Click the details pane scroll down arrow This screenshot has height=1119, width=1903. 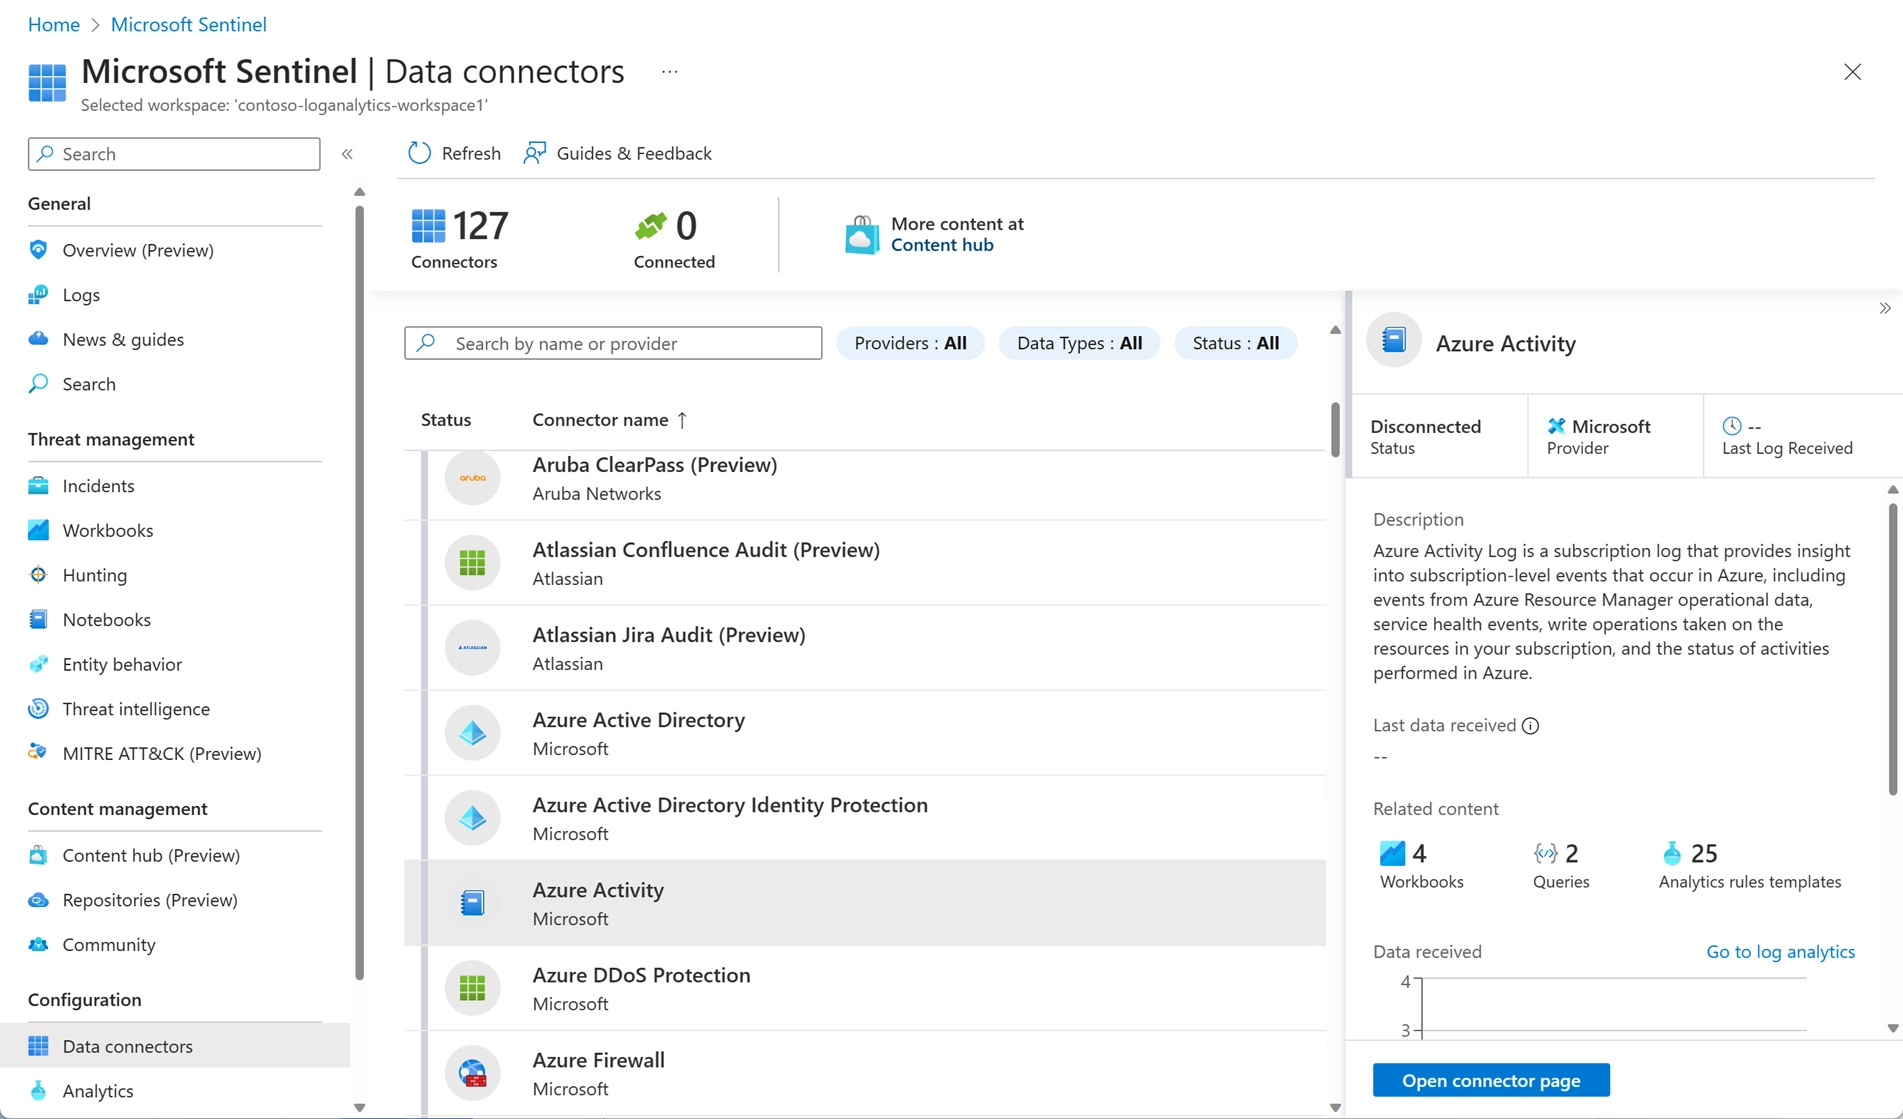(x=1892, y=1029)
